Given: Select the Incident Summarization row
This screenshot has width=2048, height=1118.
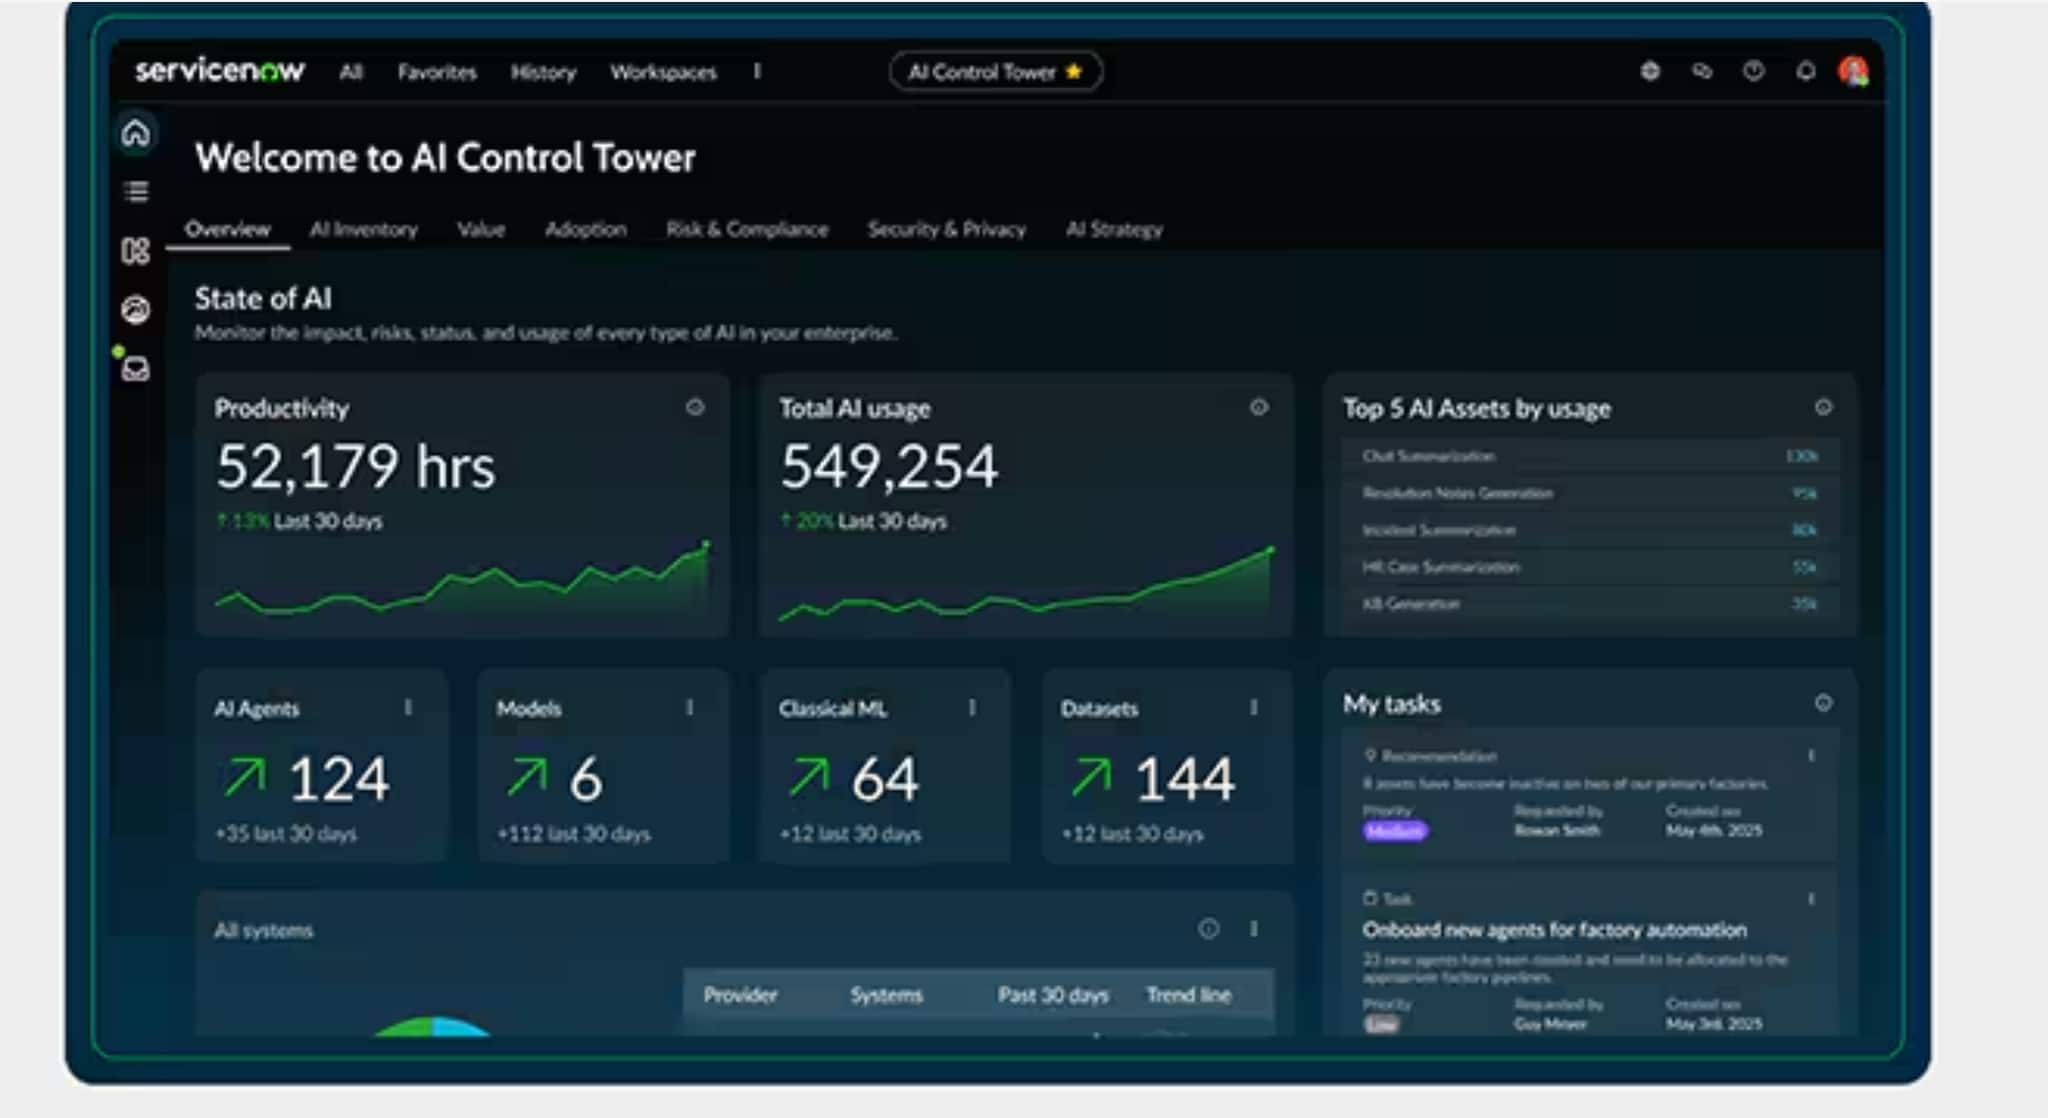Looking at the screenshot, I should point(1589,530).
